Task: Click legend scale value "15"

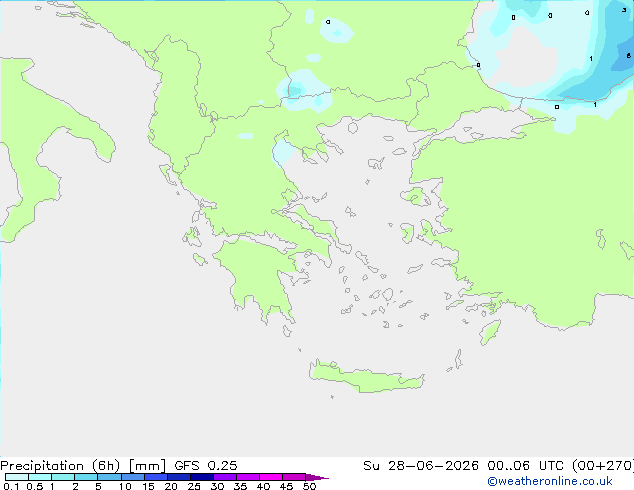Action: click(148, 486)
